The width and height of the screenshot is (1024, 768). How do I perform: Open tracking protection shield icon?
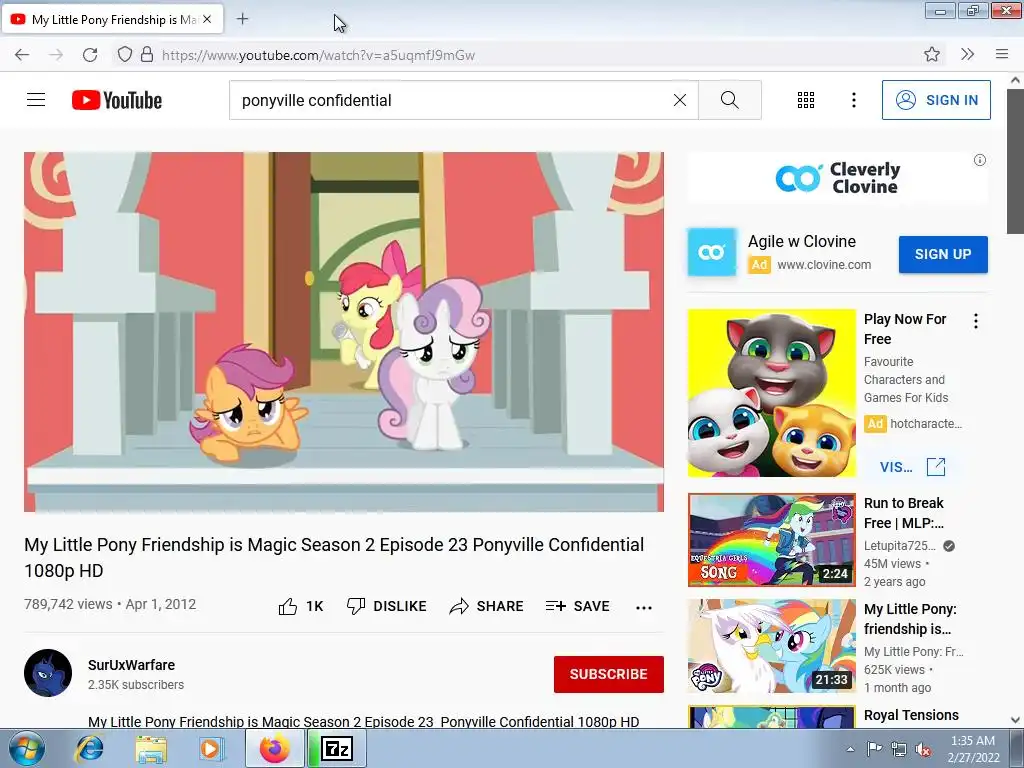coord(124,54)
